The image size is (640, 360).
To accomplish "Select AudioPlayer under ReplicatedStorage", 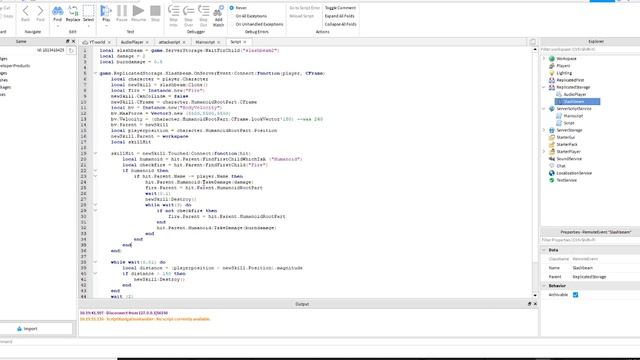I will [575, 94].
